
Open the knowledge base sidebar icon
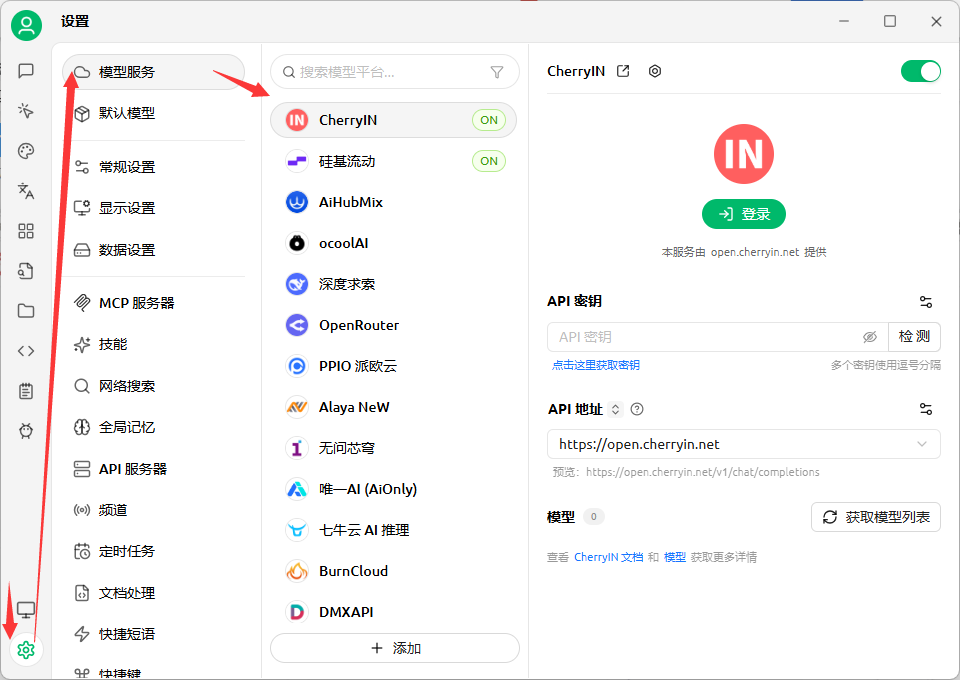pos(26,271)
